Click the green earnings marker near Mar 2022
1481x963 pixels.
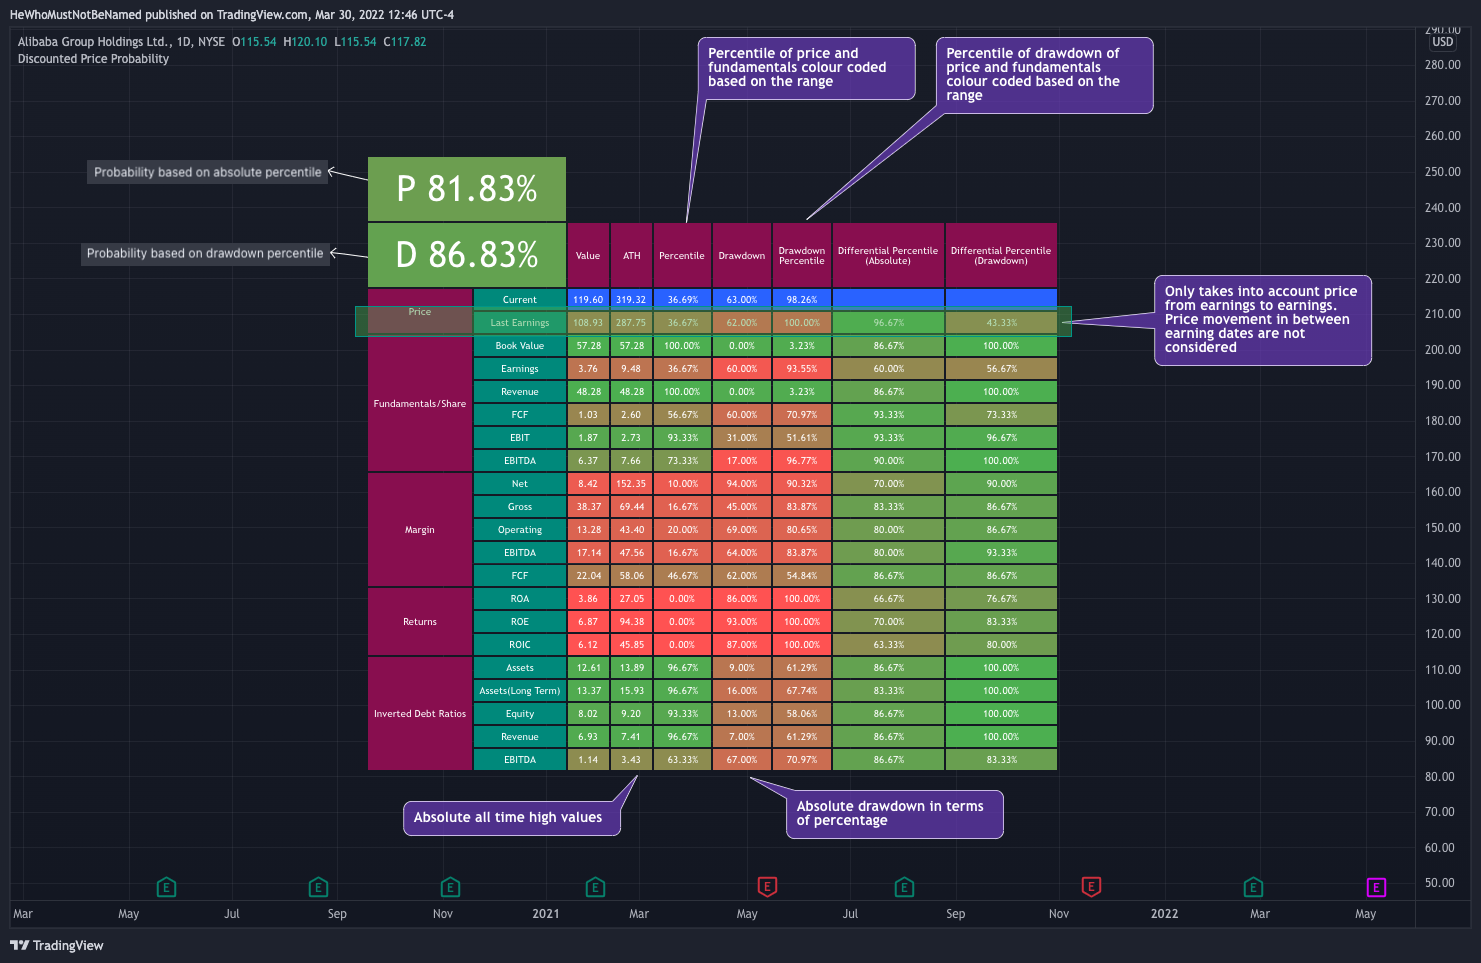[x=1253, y=887]
